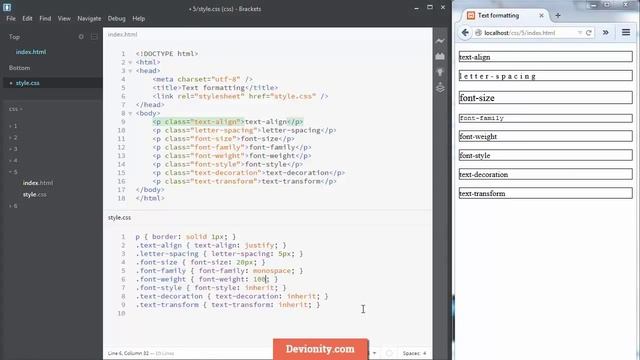Fold the body tag on line 8
The height and width of the screenshot is (360, 640).
130,113
